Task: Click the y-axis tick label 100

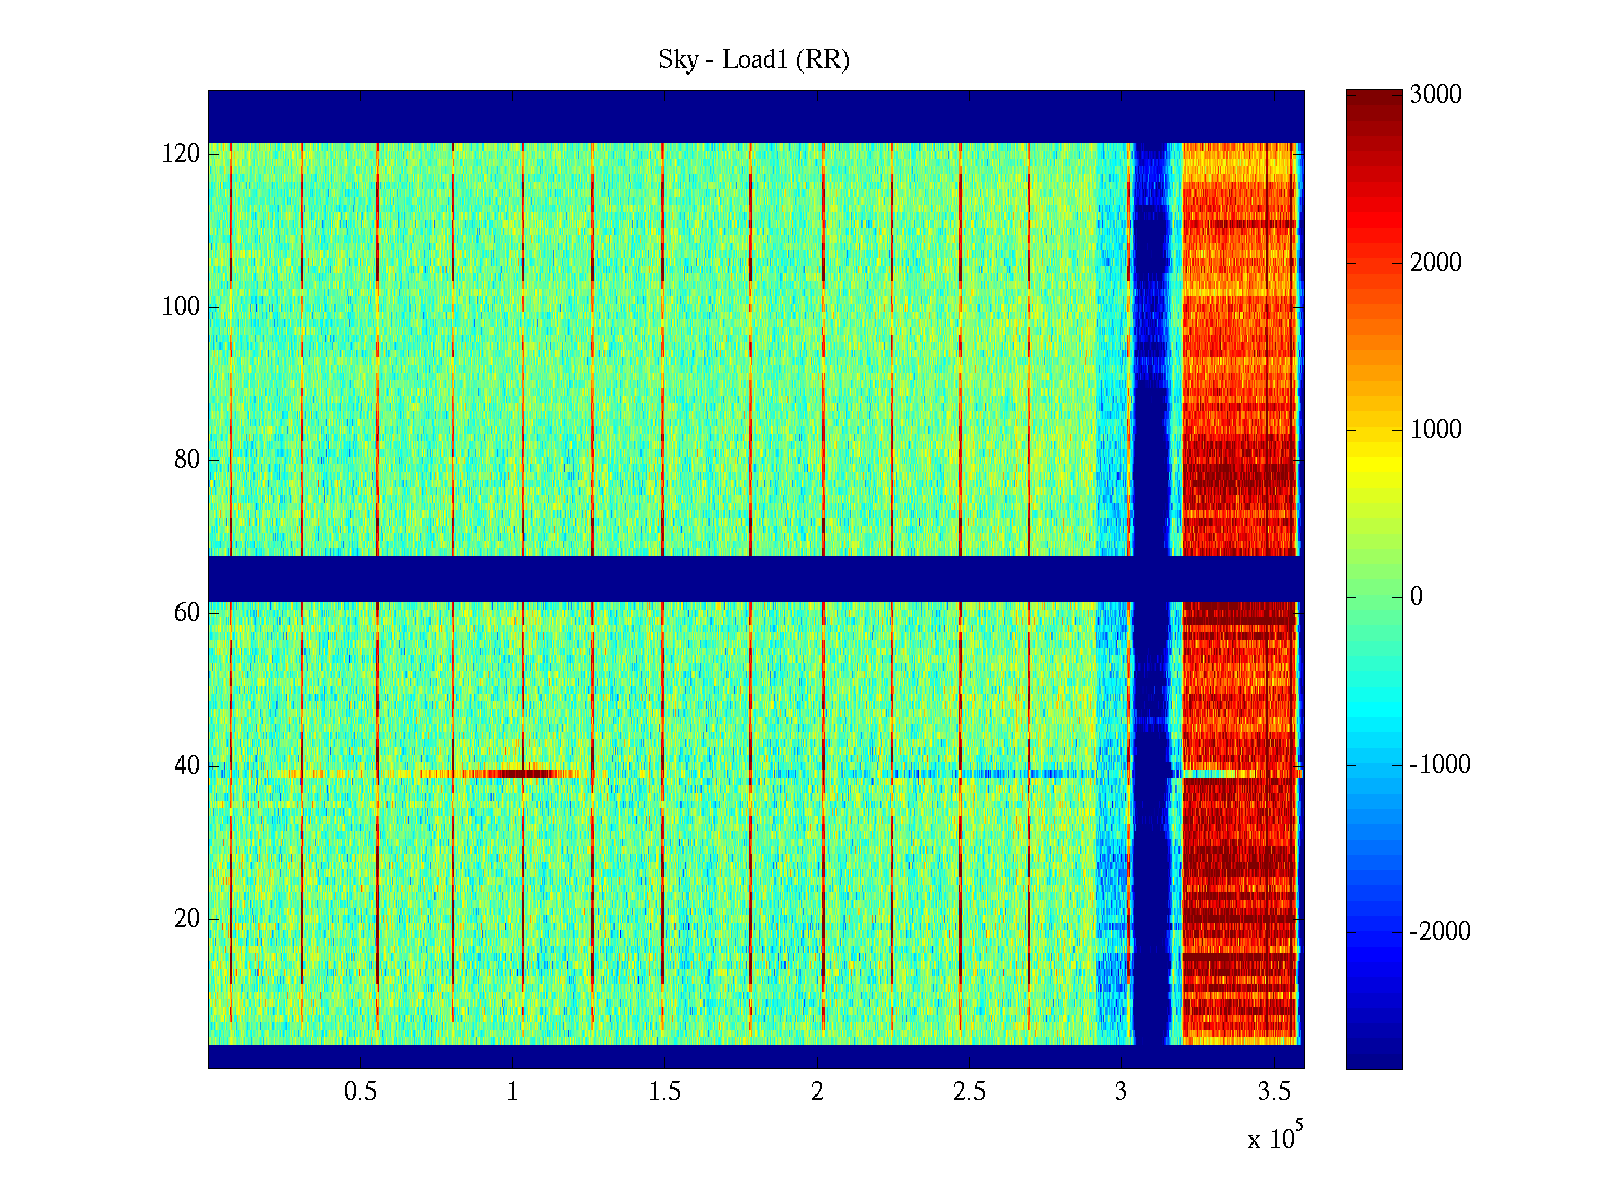Action: (181, 307)
